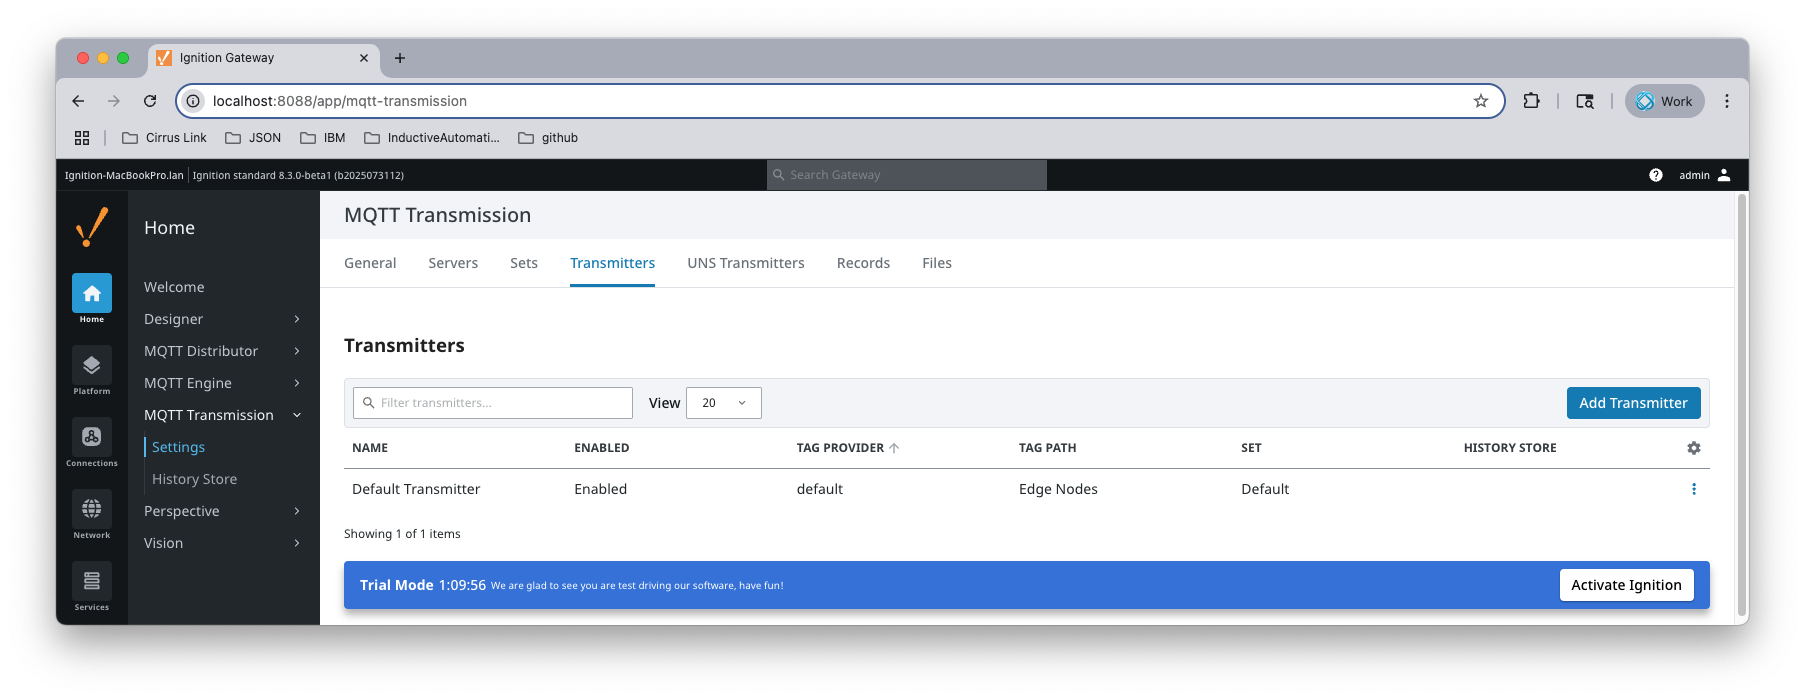Sort by Tag Provider arrow

894,448
